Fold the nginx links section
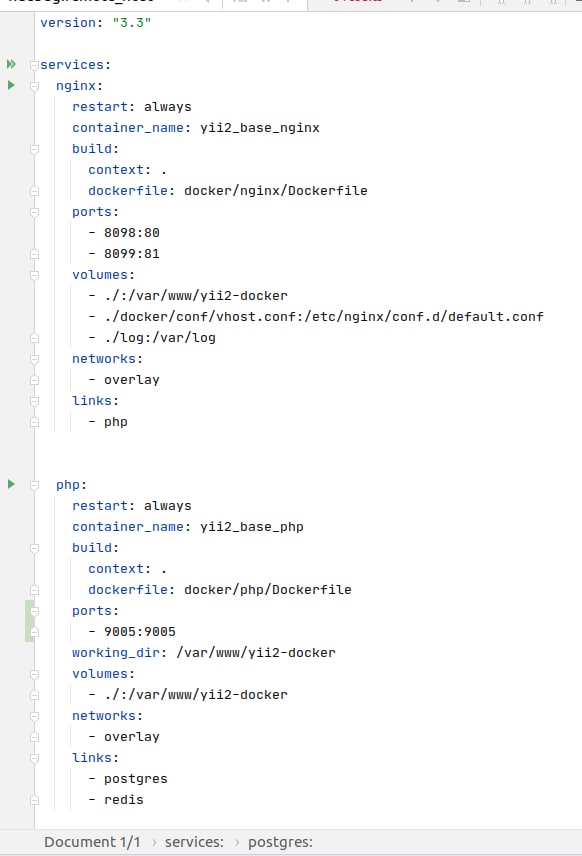Viewport: 582px width, 856px height. [34, 401]
